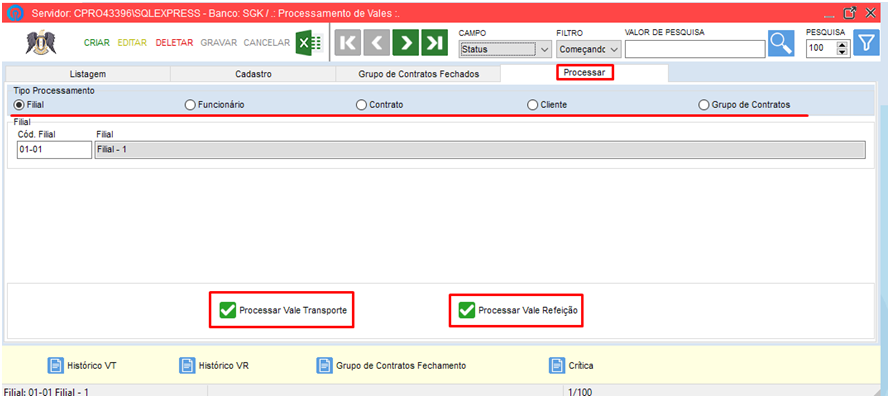Go to the first record

pyautogui.click(x=347, y=43)
